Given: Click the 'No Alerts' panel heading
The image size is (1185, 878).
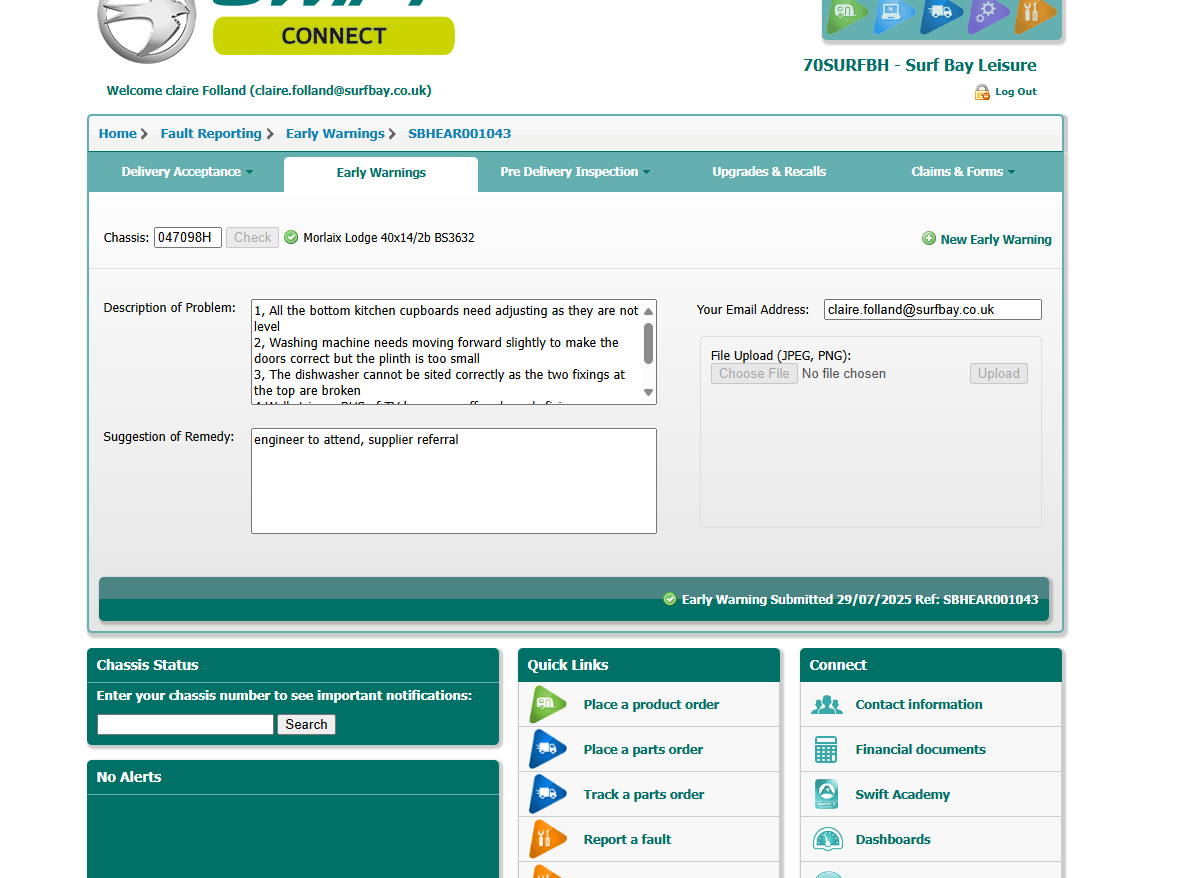Looking at the screenshot, I should point(128,777).
